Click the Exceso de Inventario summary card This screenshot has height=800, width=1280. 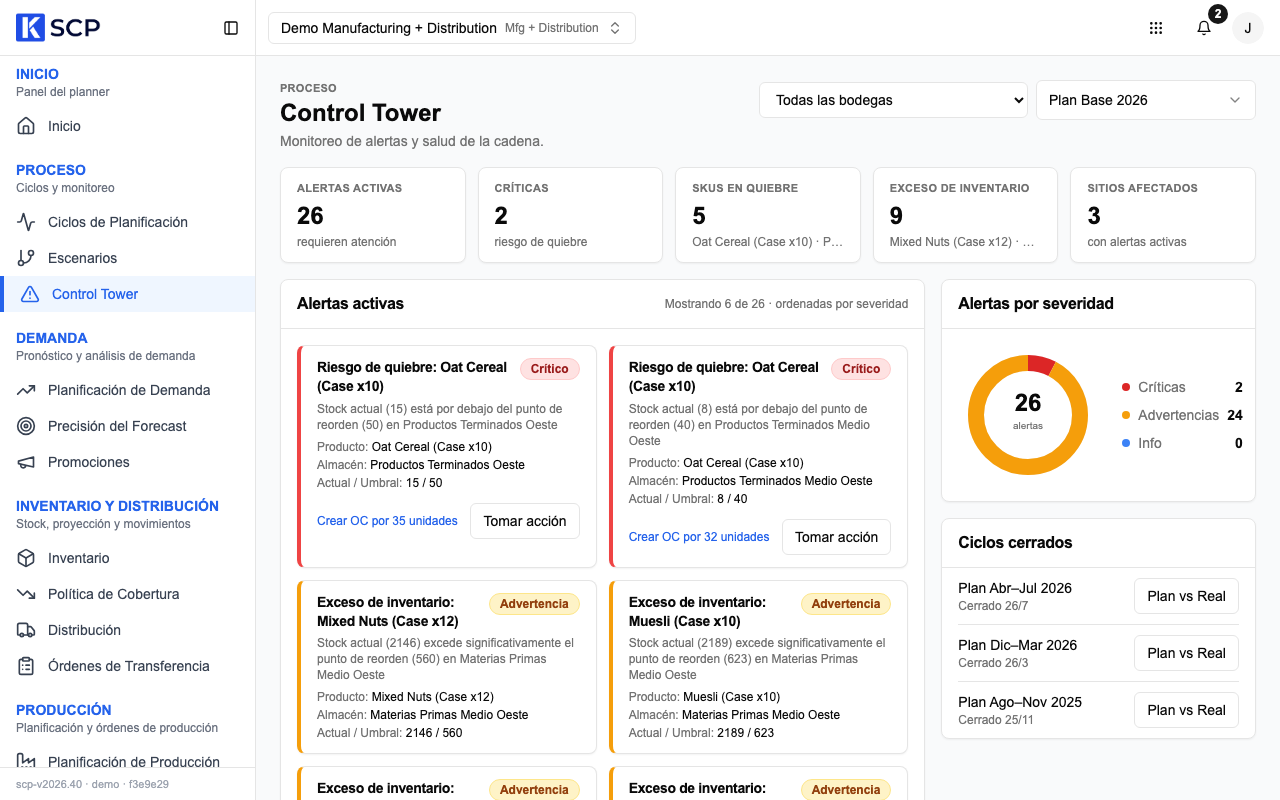coord(966,215)
